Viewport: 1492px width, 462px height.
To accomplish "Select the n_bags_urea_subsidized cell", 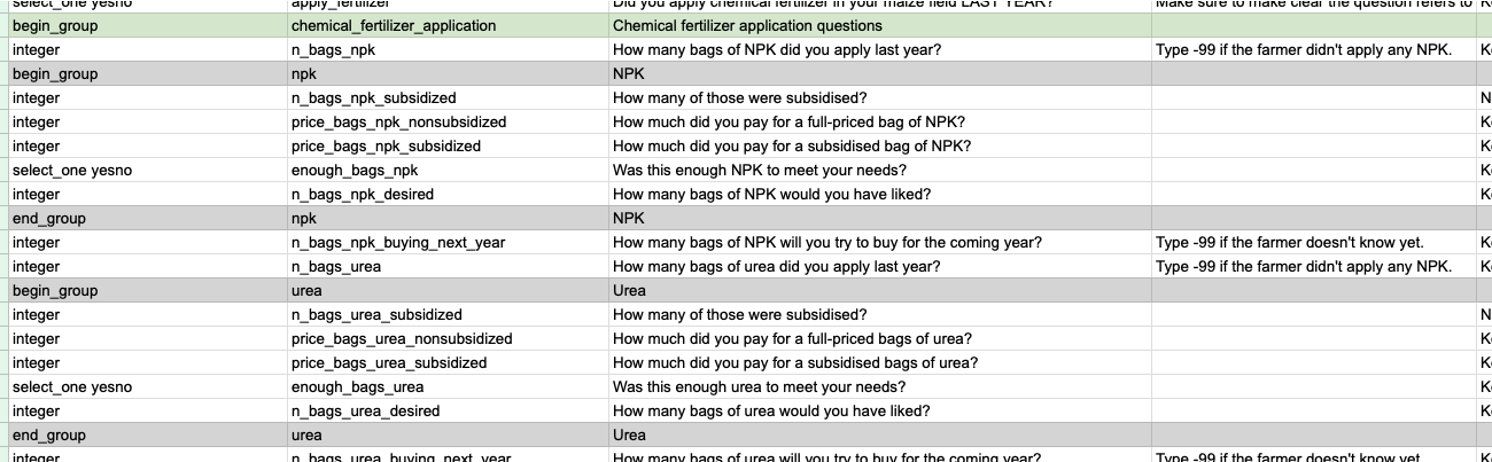I will [376, 315].
